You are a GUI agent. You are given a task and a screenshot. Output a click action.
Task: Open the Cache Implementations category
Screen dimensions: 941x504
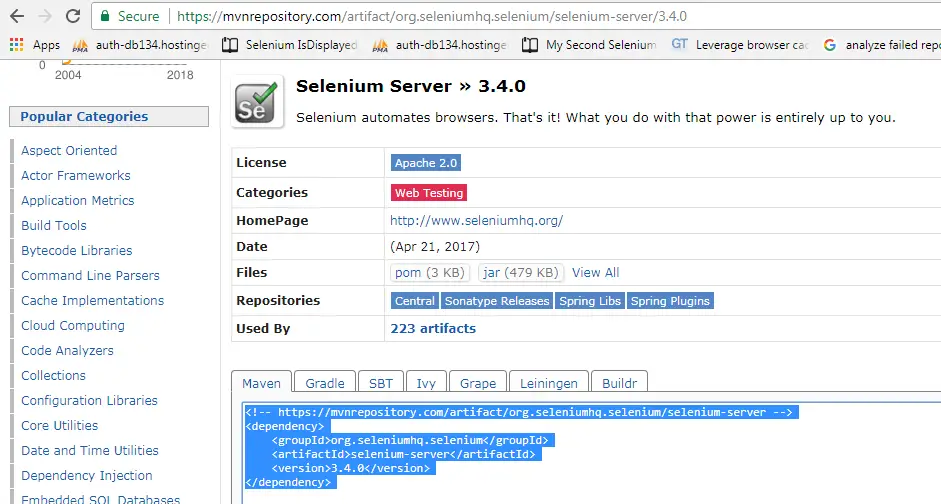click(92, 301)
